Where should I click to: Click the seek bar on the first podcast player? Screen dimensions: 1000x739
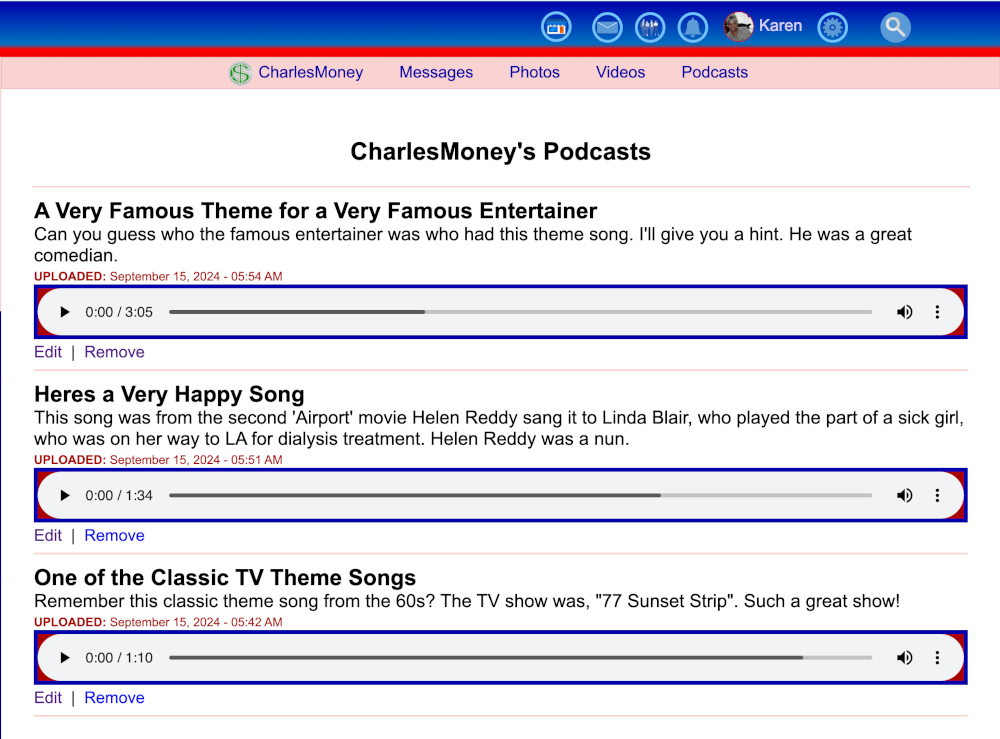coord(520,312)
